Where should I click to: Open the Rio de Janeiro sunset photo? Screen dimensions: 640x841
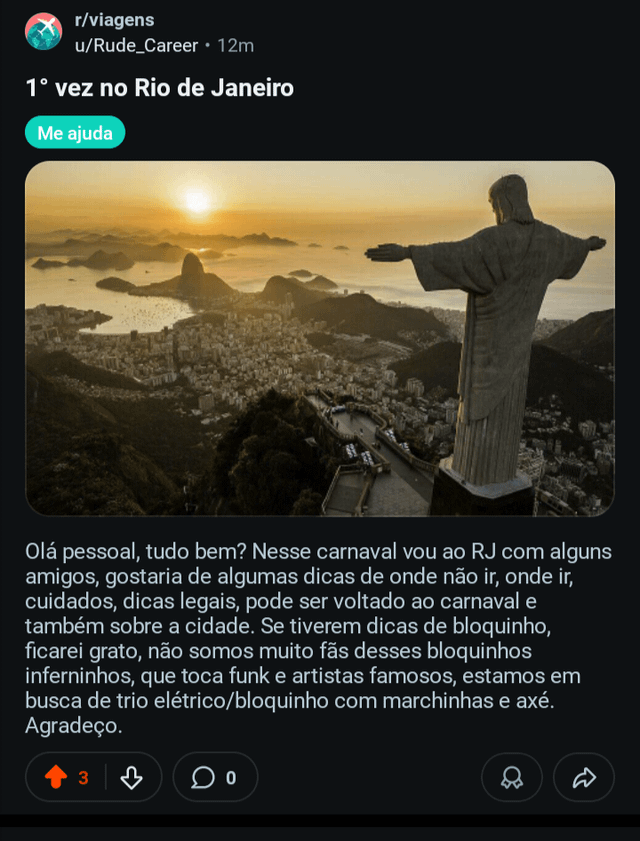(x=320, y=338)
